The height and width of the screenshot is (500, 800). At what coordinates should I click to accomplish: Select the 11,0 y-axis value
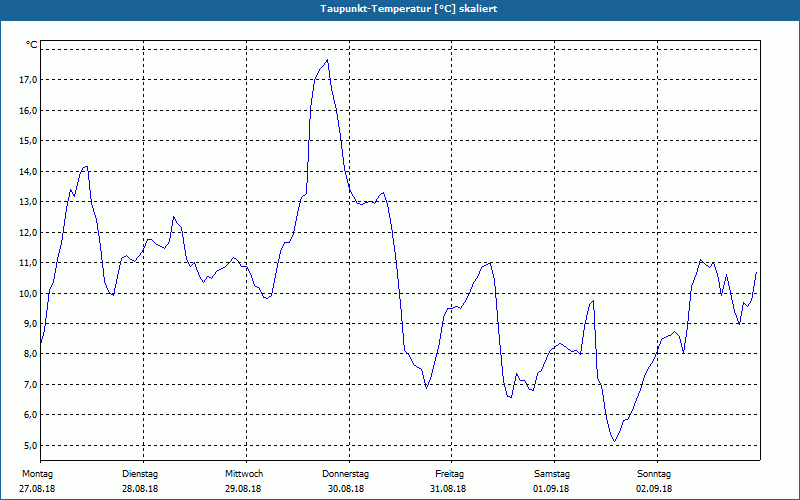pyautogui.click(x=29, y=263)
